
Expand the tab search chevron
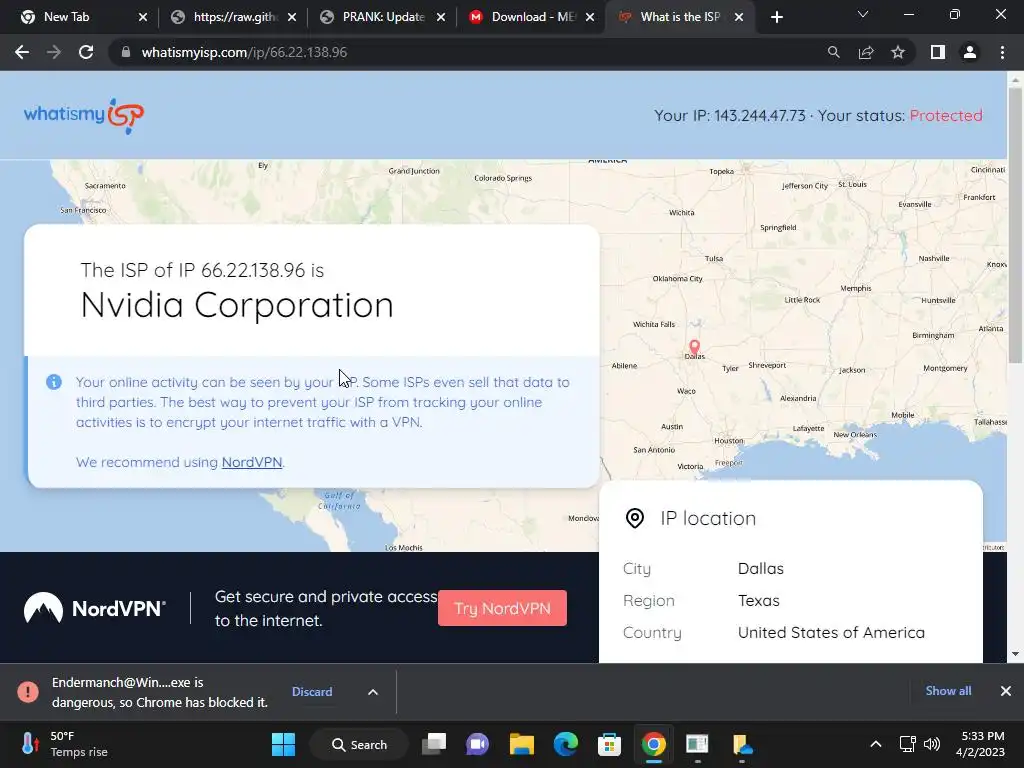click(863, 14)
